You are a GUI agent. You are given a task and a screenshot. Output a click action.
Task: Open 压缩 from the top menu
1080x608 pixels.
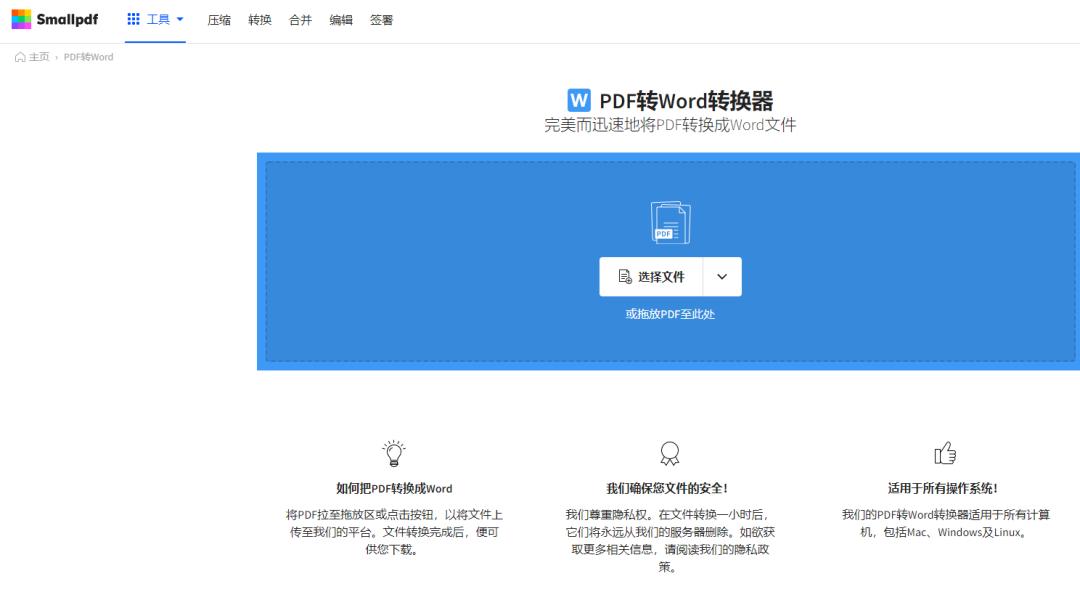[219, 19]
